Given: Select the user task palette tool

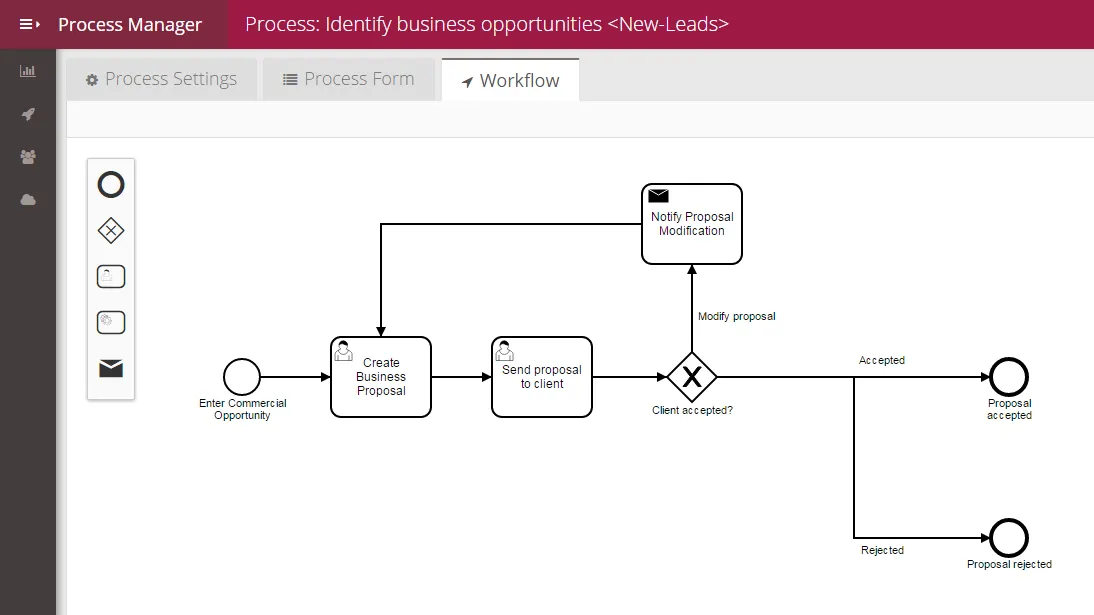Looking at the screenshot, I should 111,276.
